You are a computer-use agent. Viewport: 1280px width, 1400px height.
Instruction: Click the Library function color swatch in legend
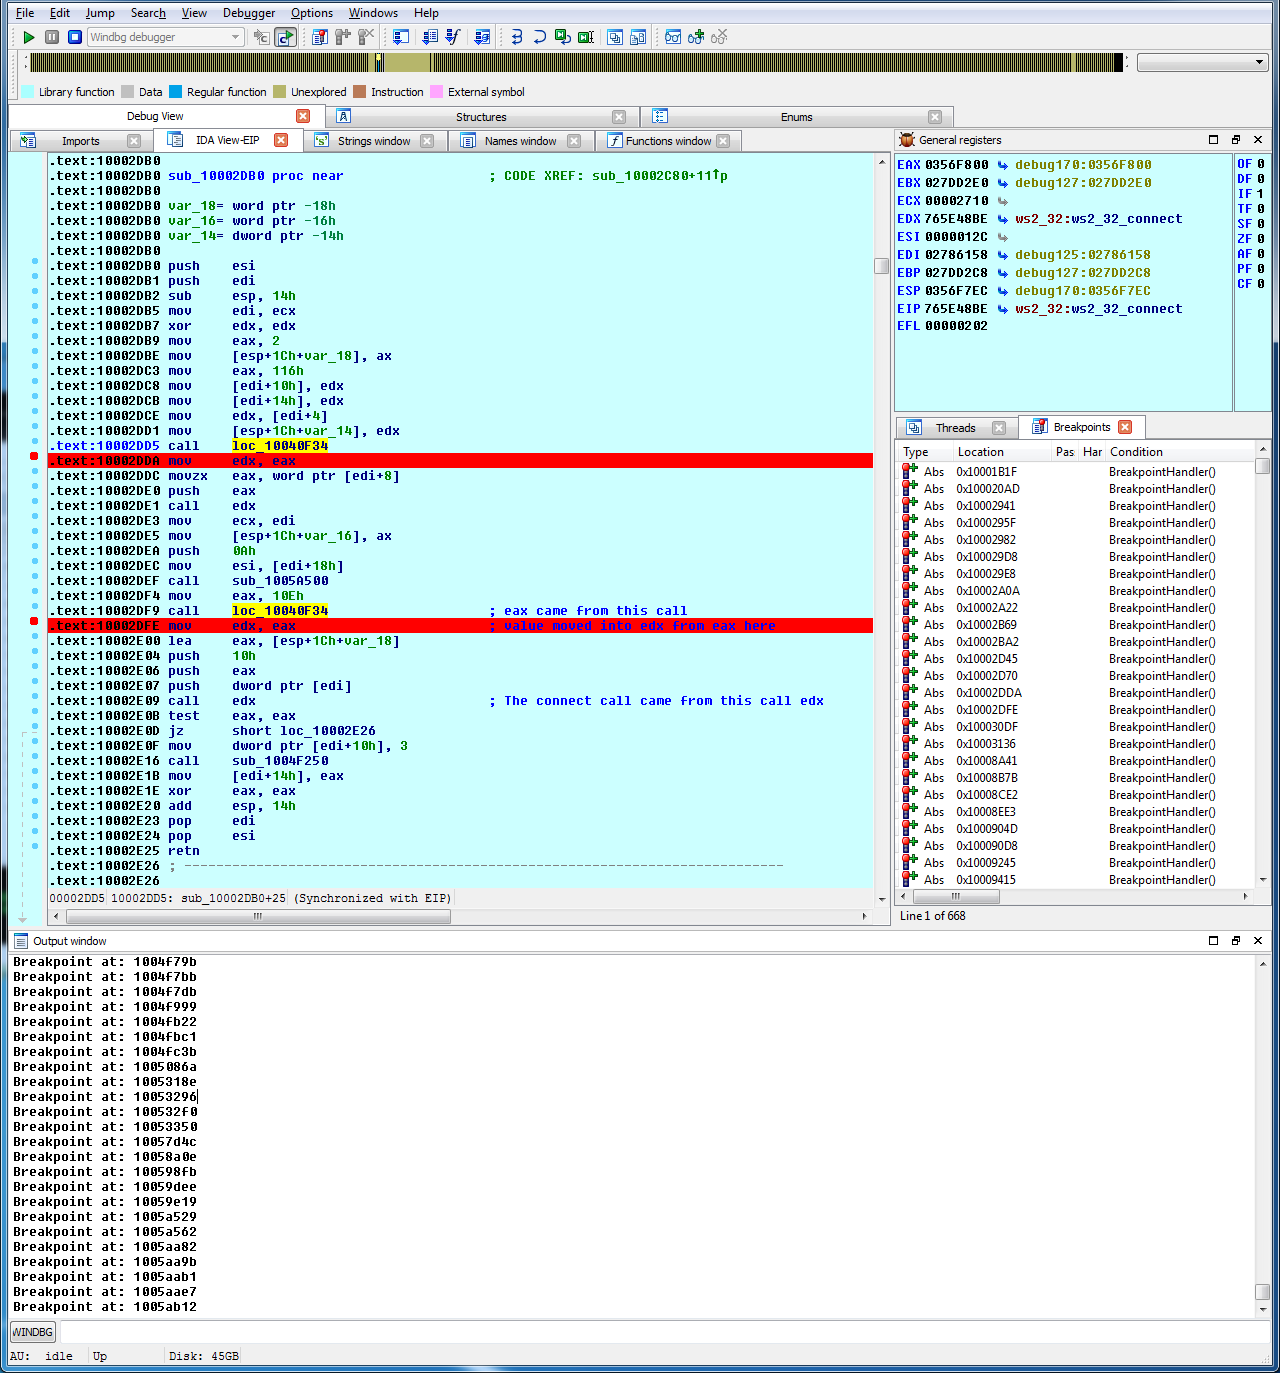tap(26, 91)
